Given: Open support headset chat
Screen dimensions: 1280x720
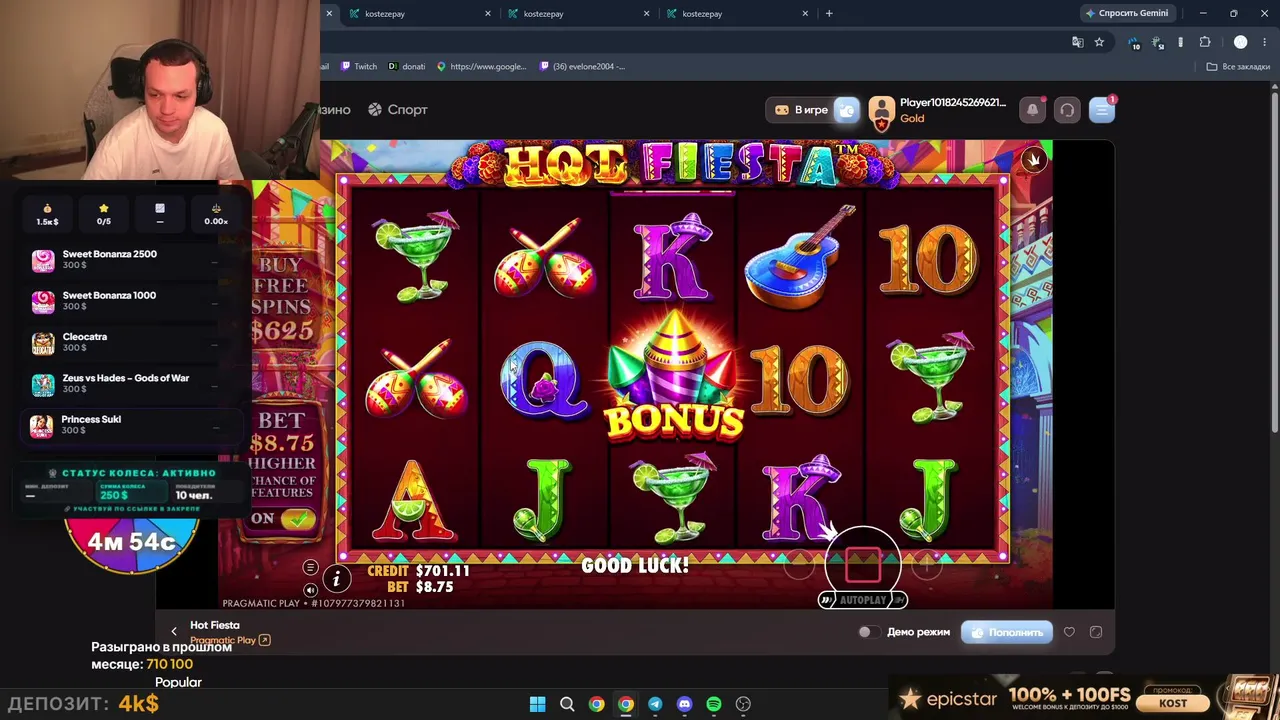Looking at the screenshot, I should 1067,110.
